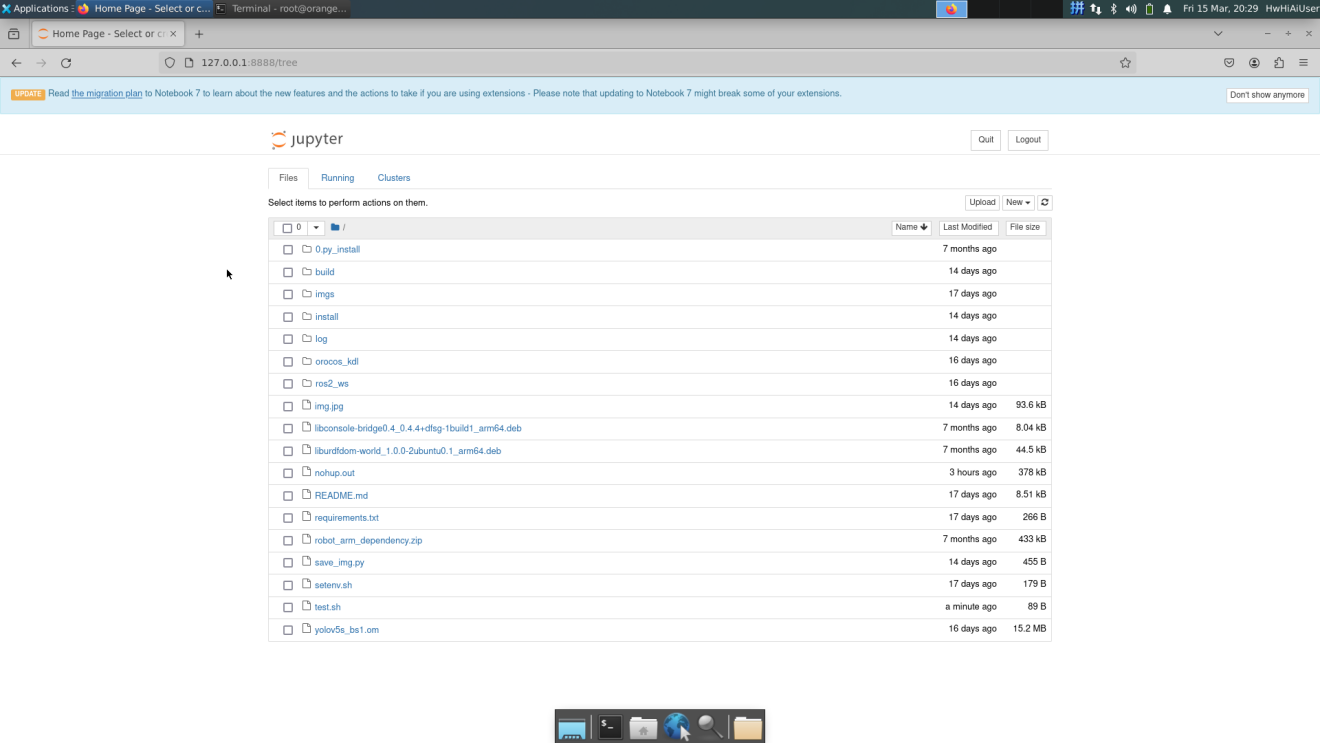This screenshot has height=743, width=1320.
Task: Switch to the Terminal window in taskbar
Action: [x=282, y=9]
